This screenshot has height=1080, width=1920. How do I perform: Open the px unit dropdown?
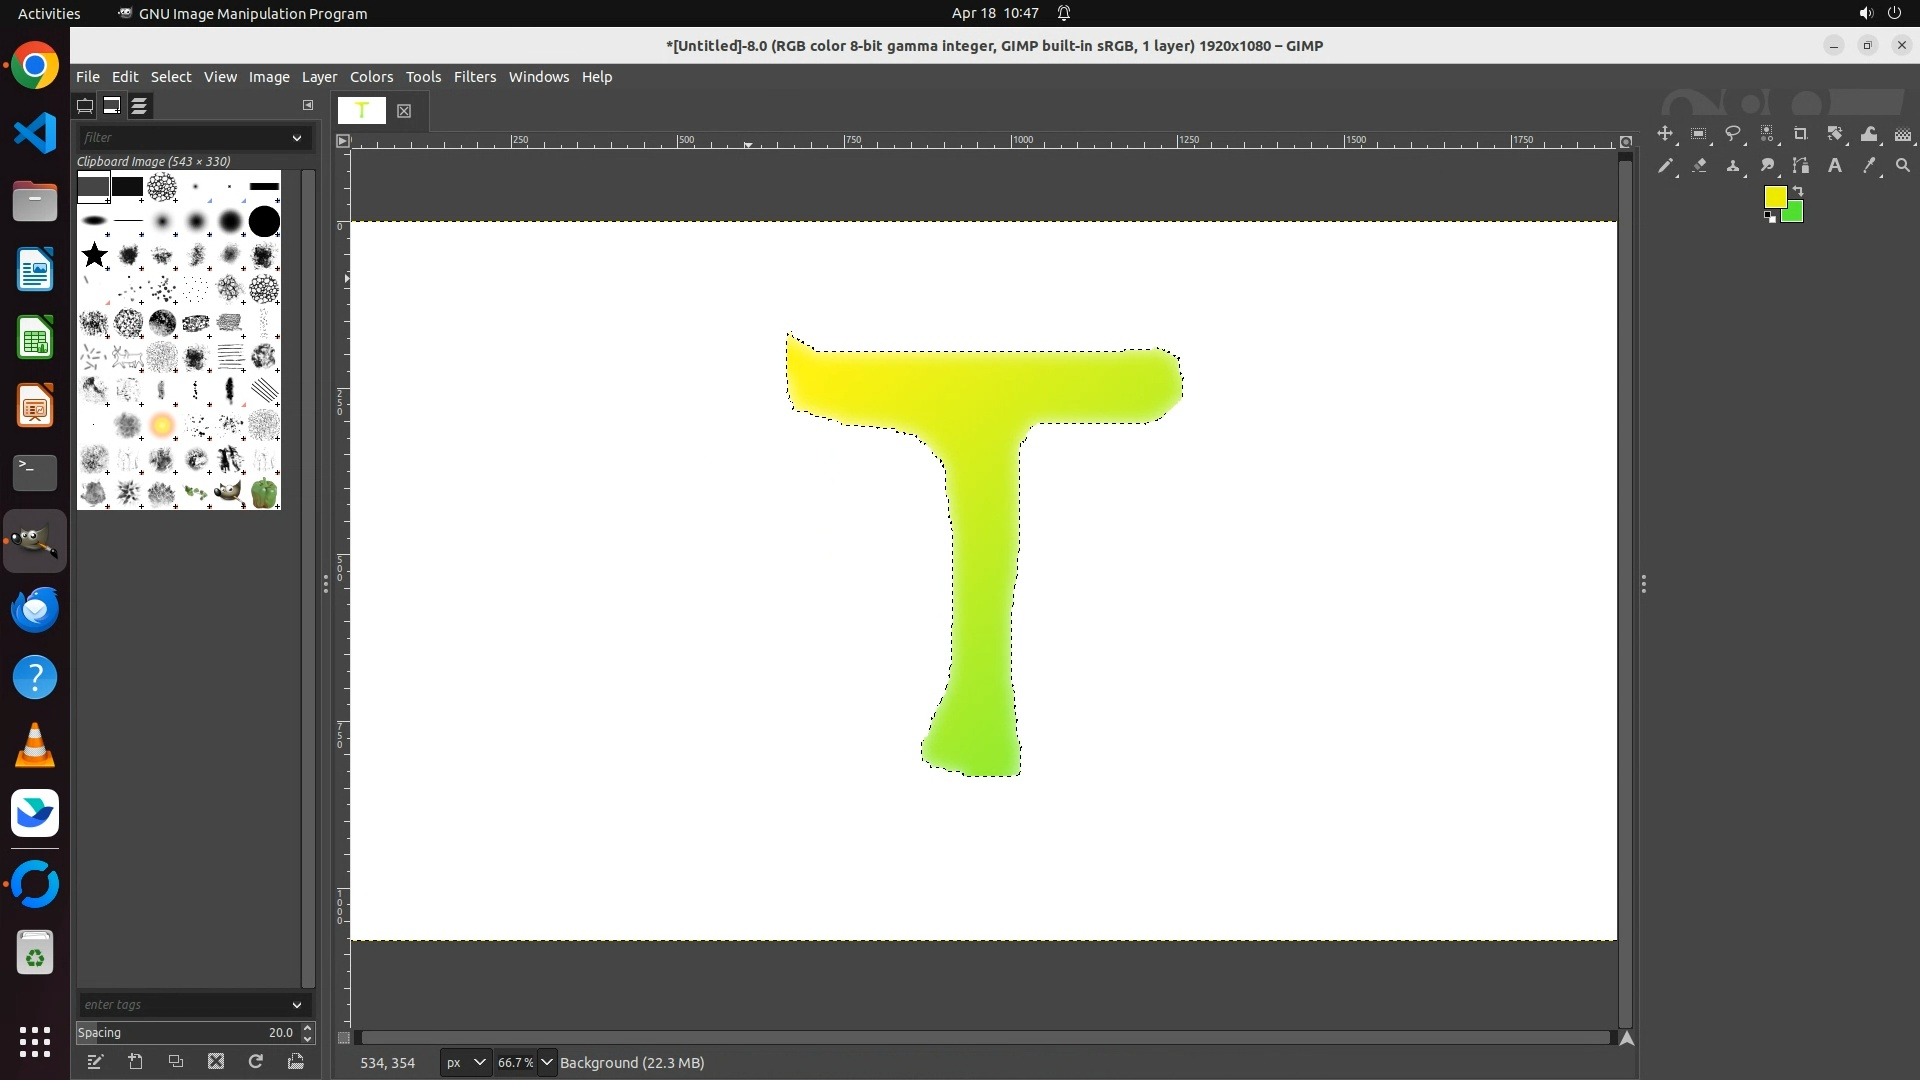[x=465, y=1063]
